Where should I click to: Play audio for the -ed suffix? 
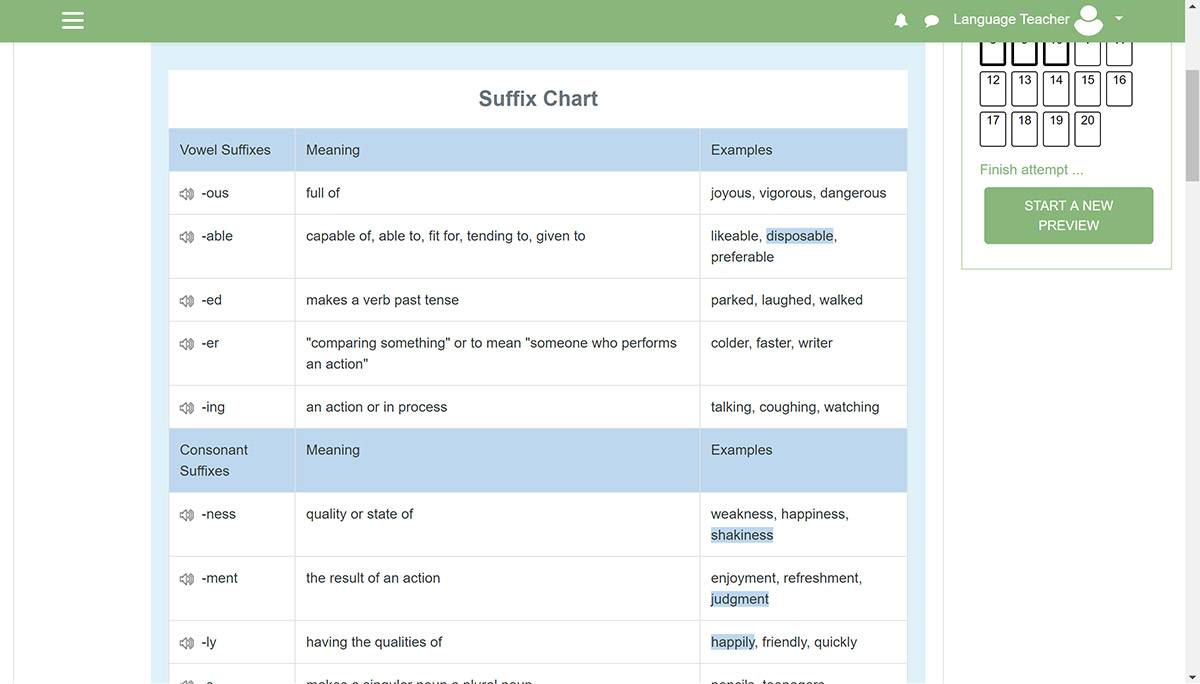coord(187,300)
